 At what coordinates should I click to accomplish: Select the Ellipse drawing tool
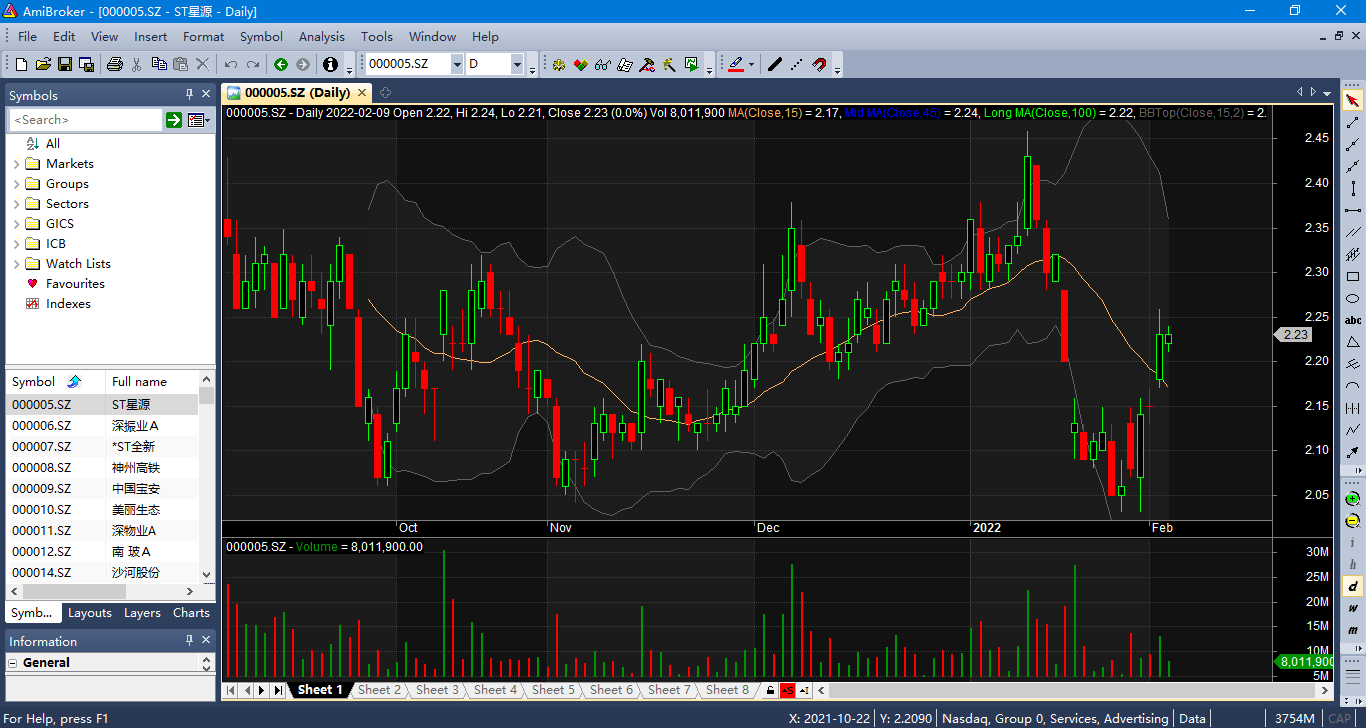[x=1353, y=298]
